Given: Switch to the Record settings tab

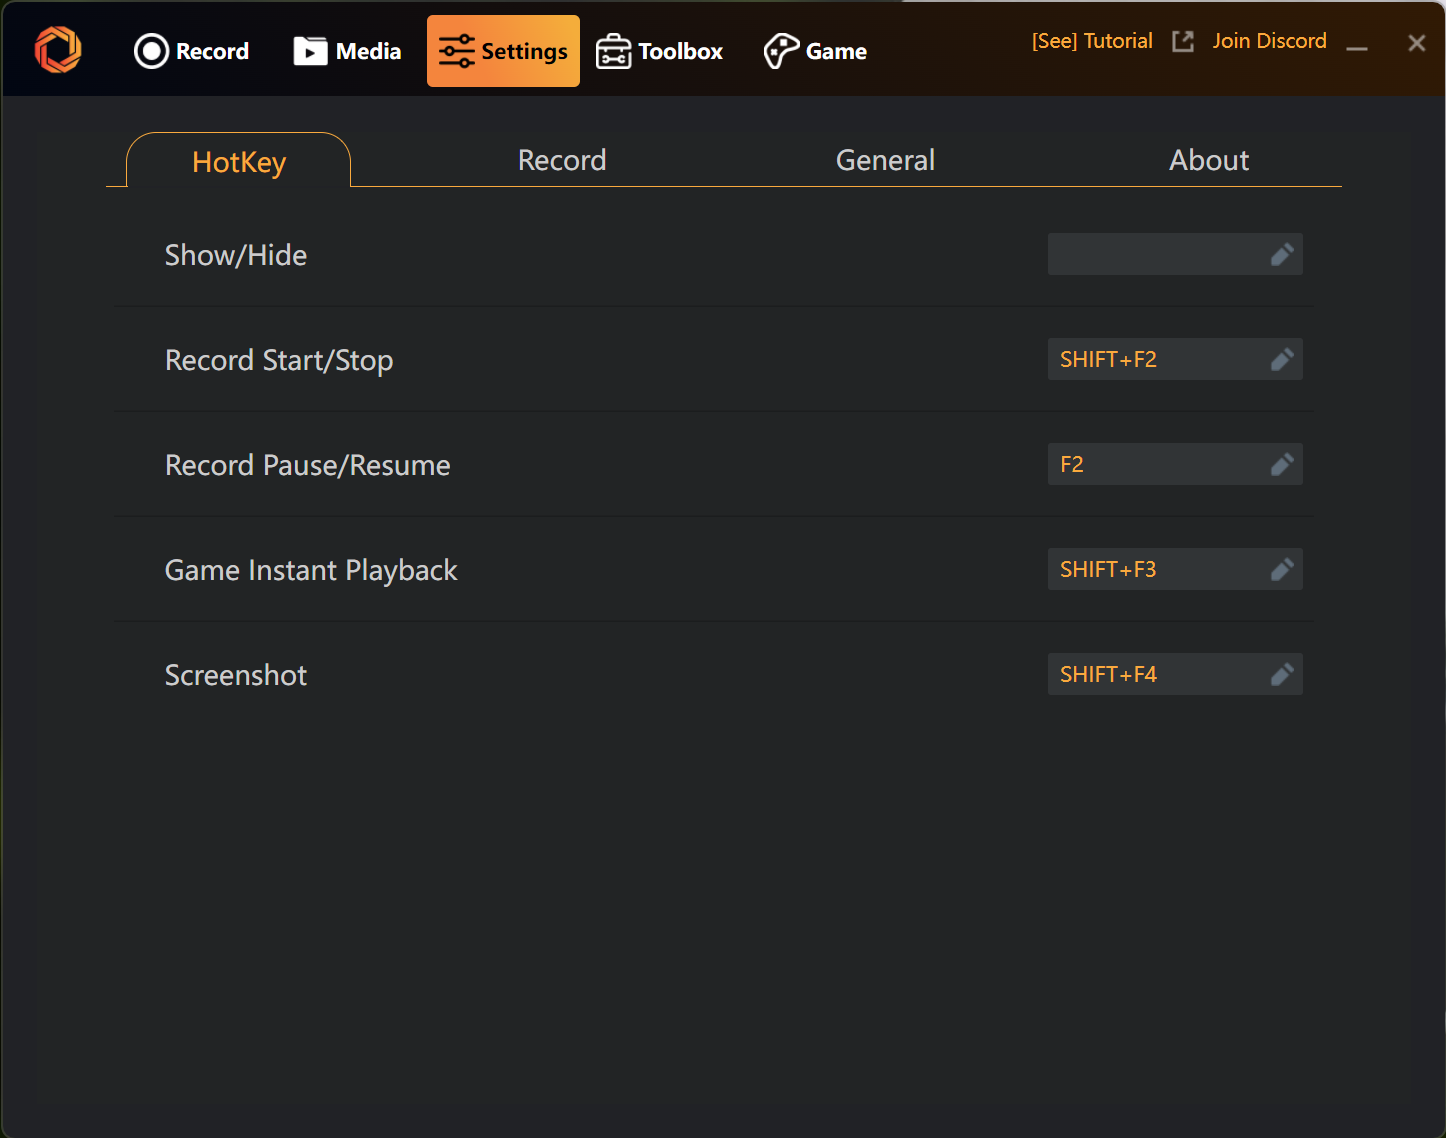Looking at the screenshot, I should (x=562, y=160).
